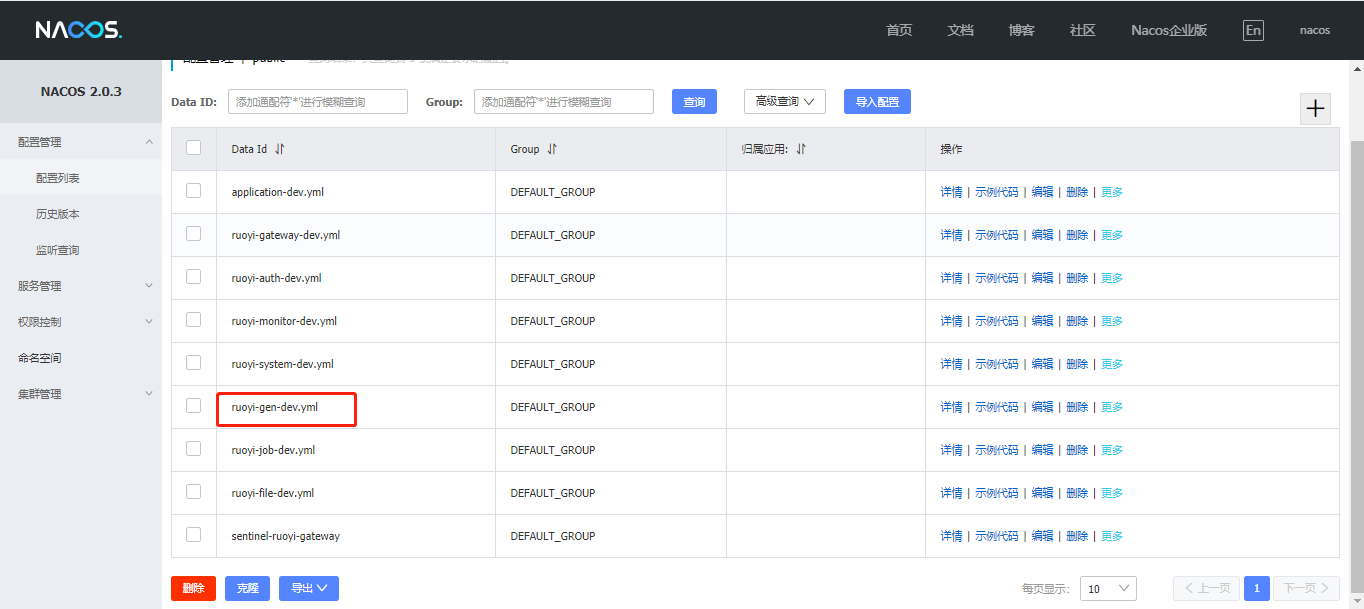Check the ruoyi-job-dev.yml row checkbox
This screenshot has width=1364, height=609.
click(194, 449)
